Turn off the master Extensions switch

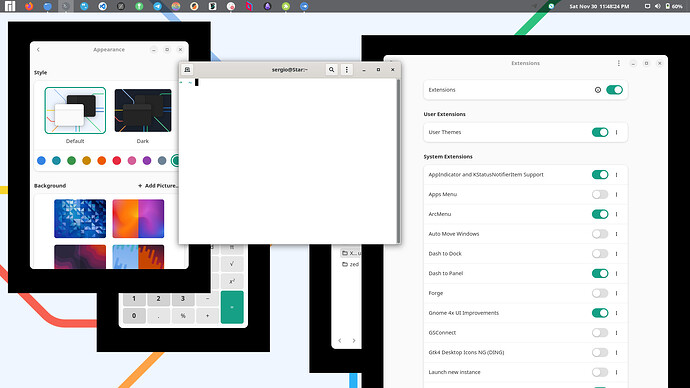click(x=614, y=90)
